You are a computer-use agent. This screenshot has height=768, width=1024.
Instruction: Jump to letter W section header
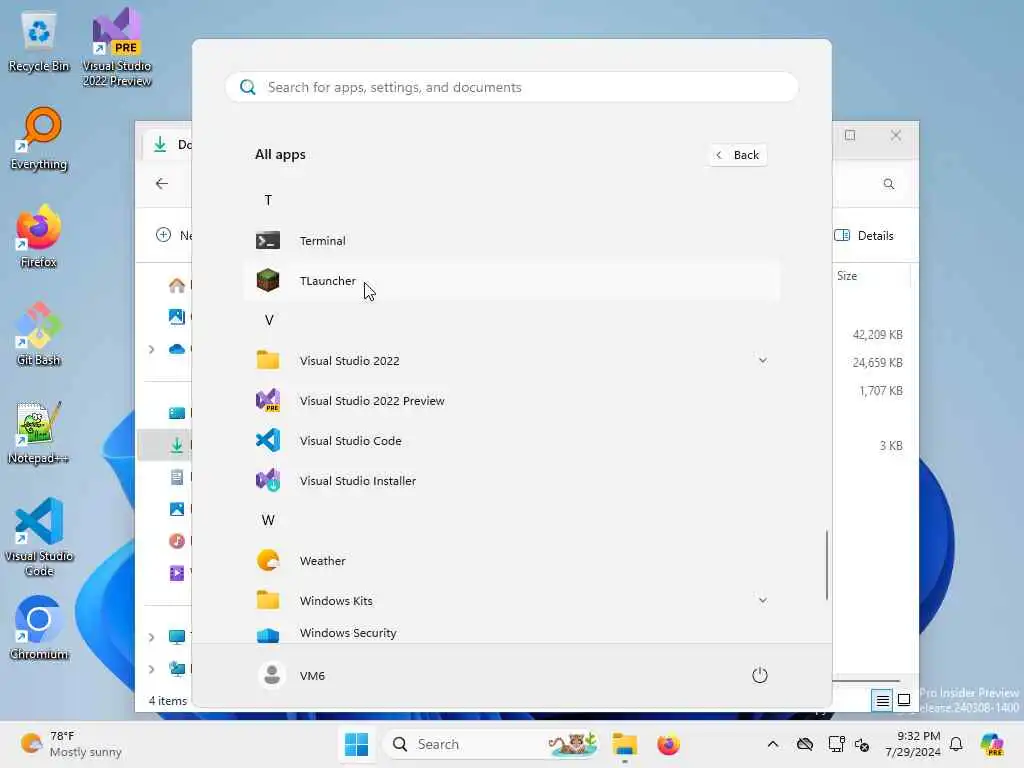(x=268, y=520)
